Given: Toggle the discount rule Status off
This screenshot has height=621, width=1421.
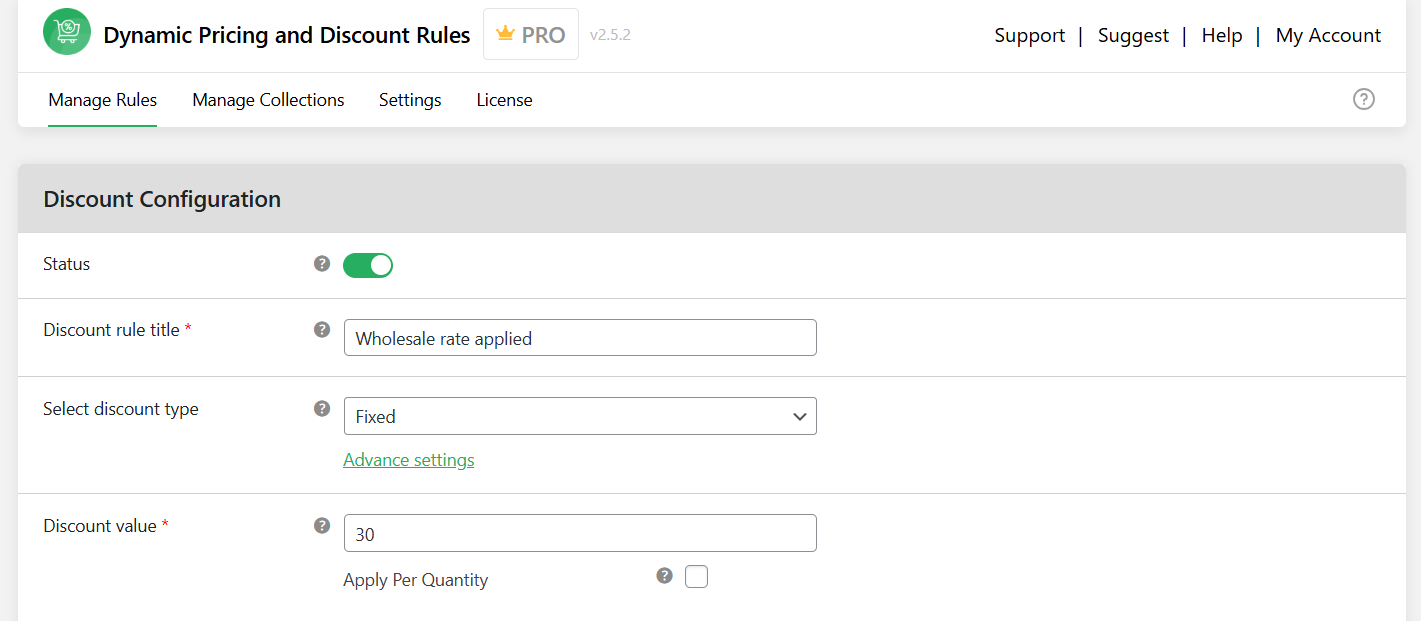Looking at the screenshot, I should (x=367, y=264).
